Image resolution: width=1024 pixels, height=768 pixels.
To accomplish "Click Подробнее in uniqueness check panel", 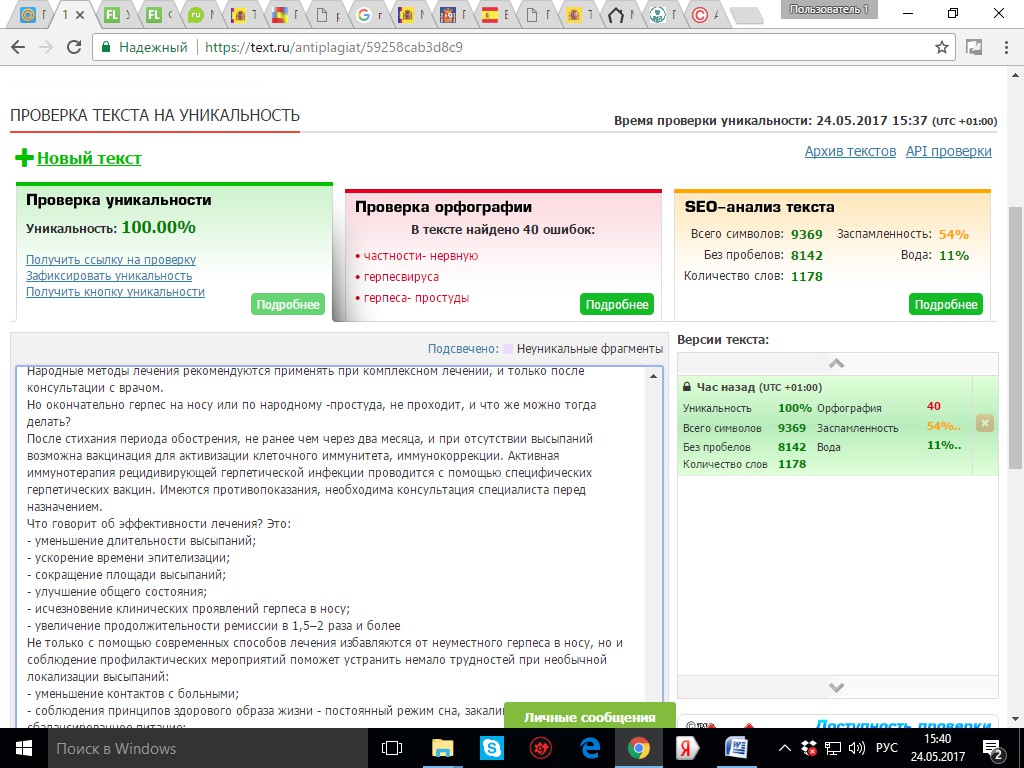I will coord(287,304).
